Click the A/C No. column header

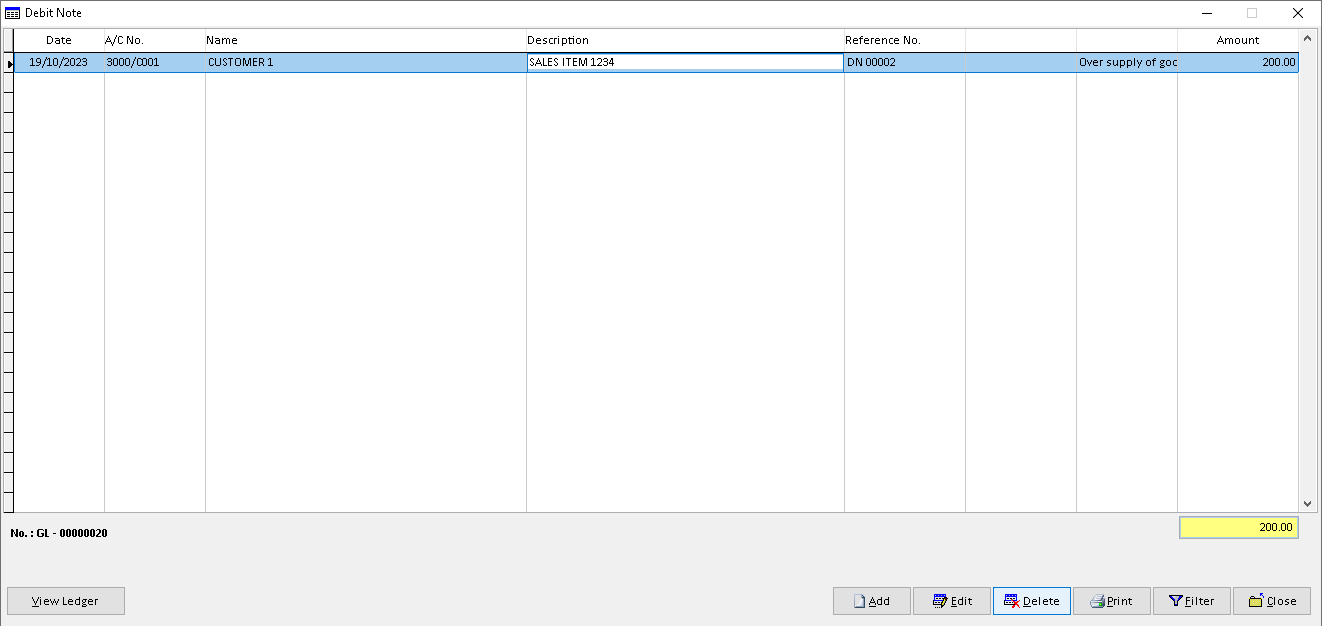pos(154,40)
